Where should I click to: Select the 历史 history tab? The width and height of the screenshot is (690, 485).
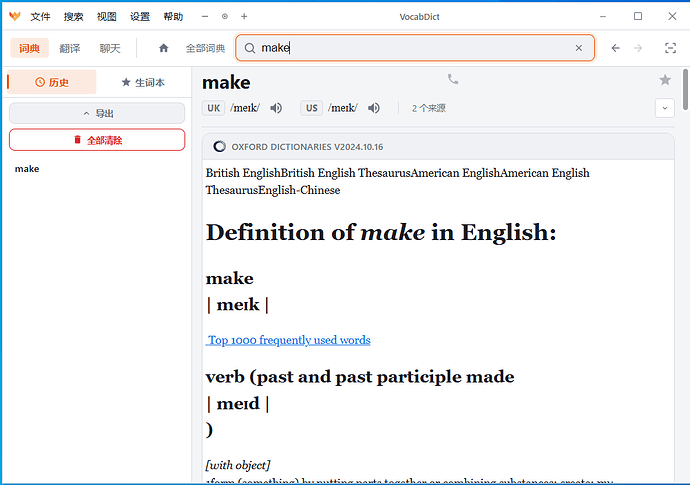pyautogui.click(x=52, y=82)
